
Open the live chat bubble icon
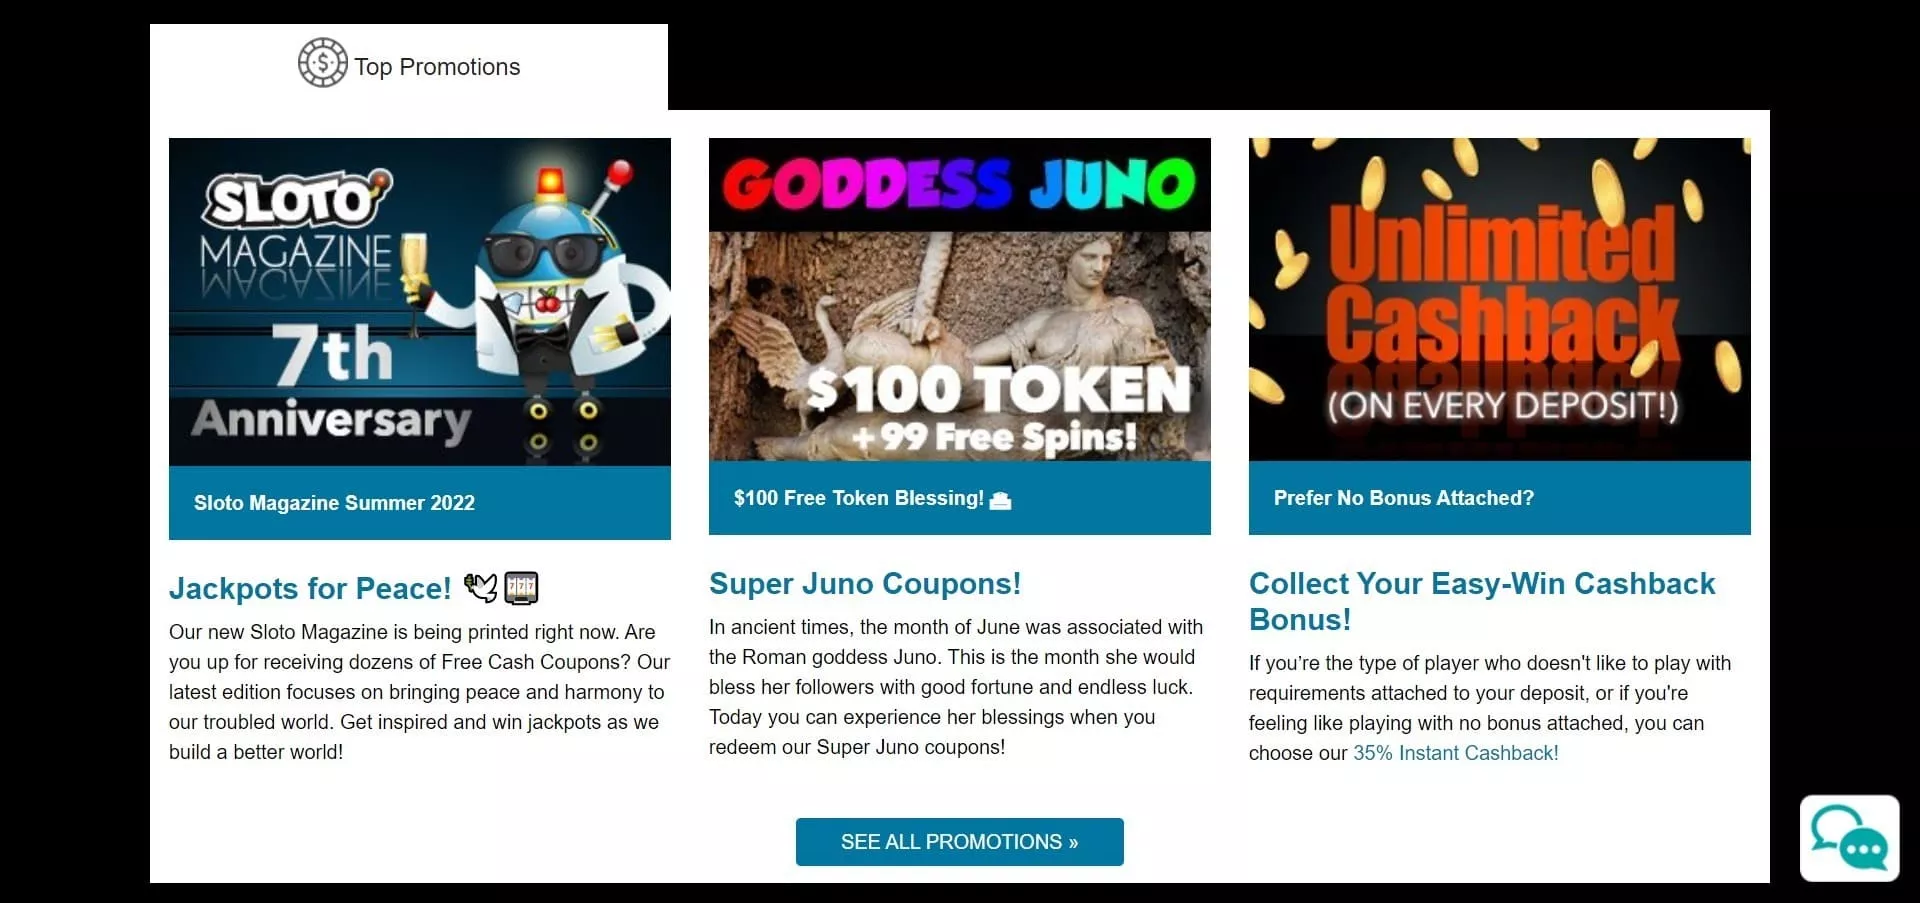pyautogui.click(x=1849, y=838)
